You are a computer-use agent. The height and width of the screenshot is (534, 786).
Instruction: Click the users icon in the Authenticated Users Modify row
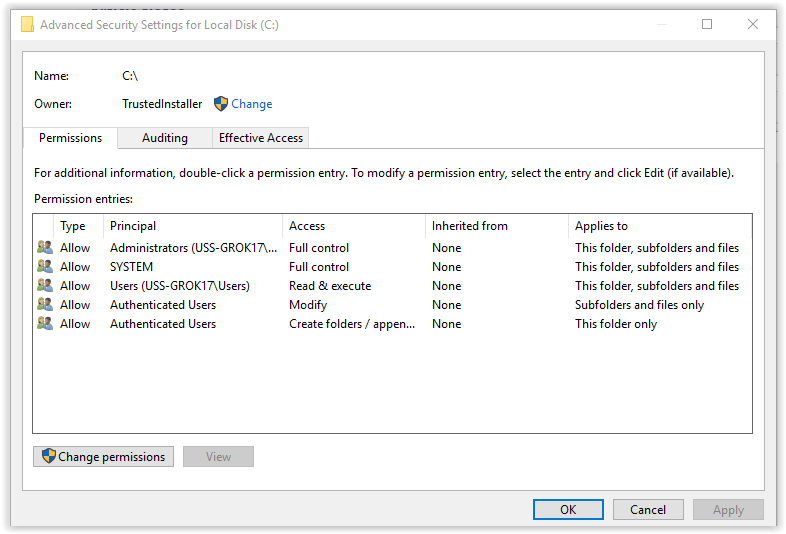coord(45,304)
